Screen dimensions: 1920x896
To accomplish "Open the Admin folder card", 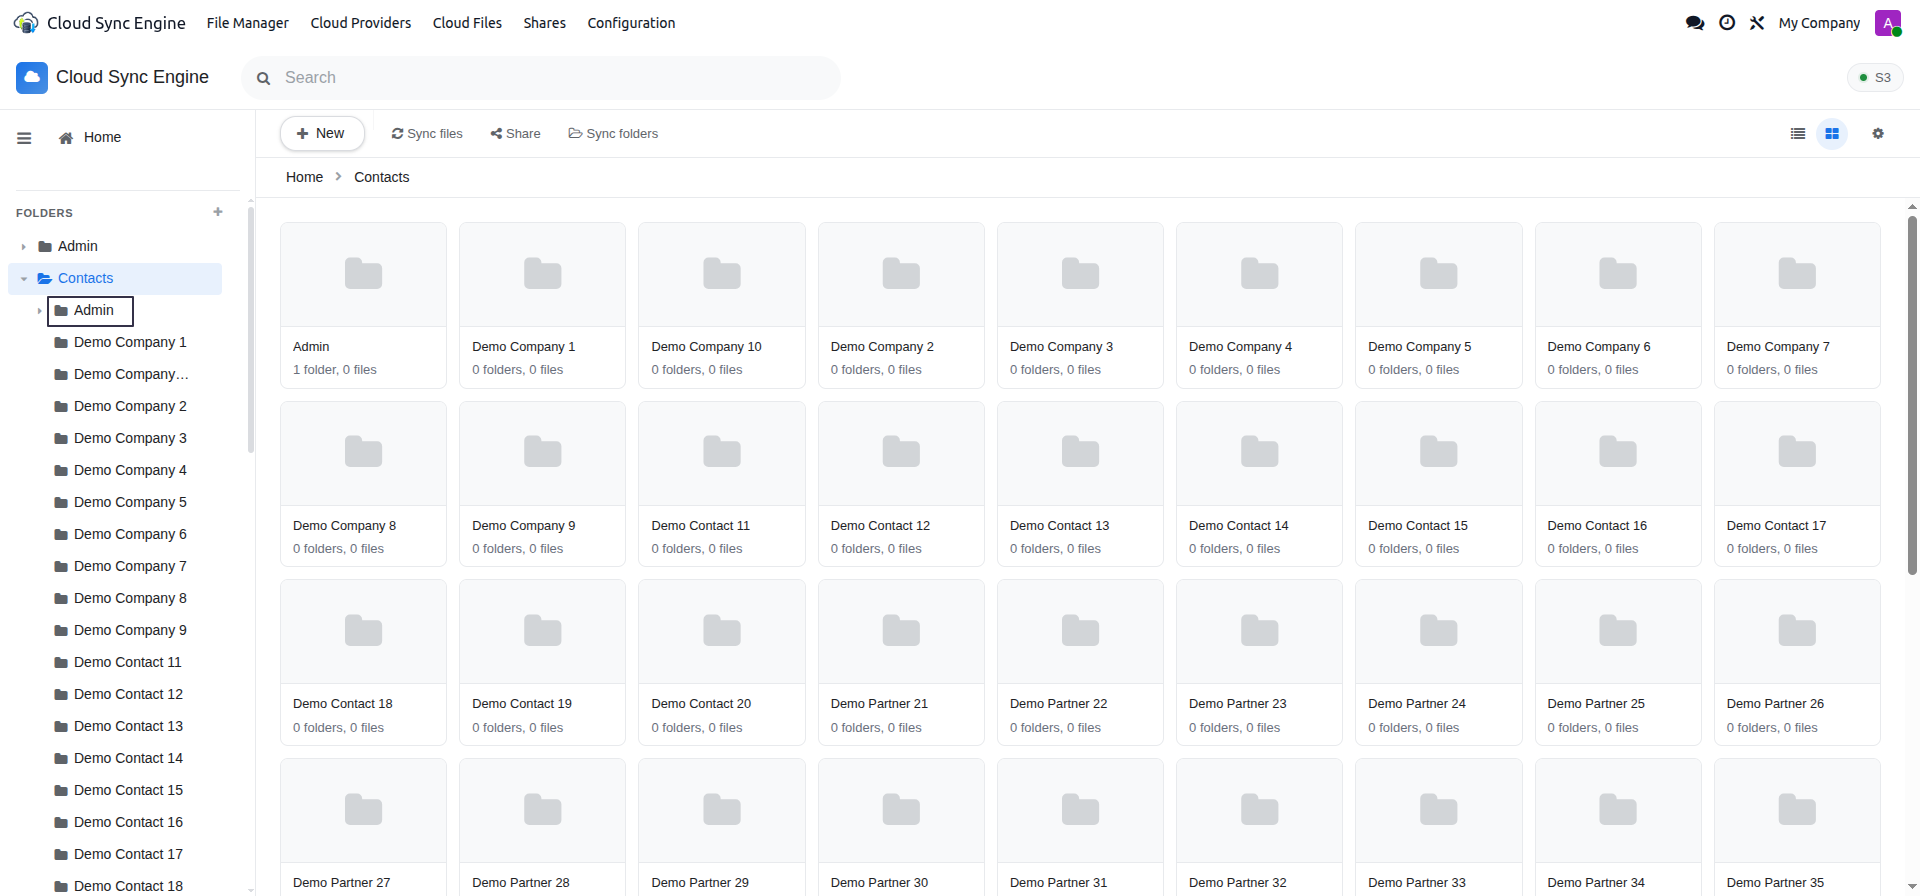I will pyautogui.click(x=363, y=305).
